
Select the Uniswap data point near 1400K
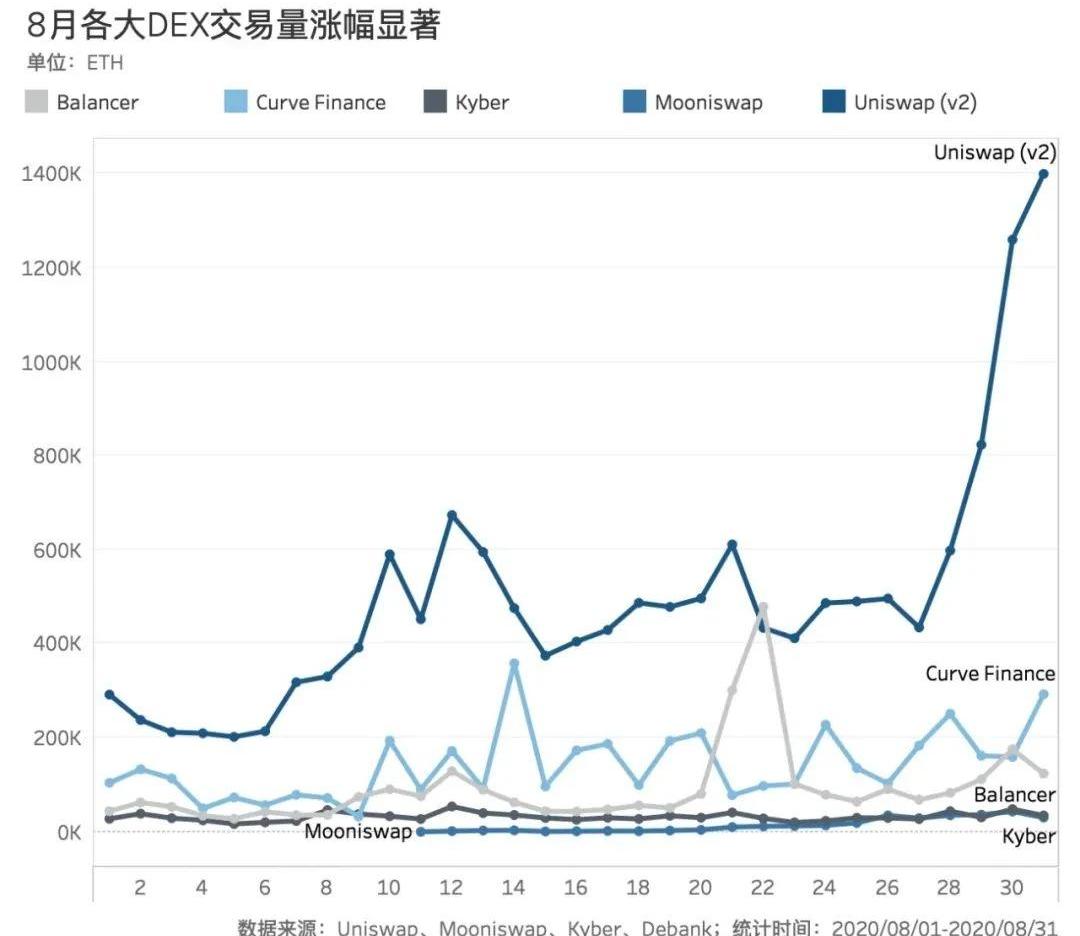pyautogui.click(x=1043, y=174)
